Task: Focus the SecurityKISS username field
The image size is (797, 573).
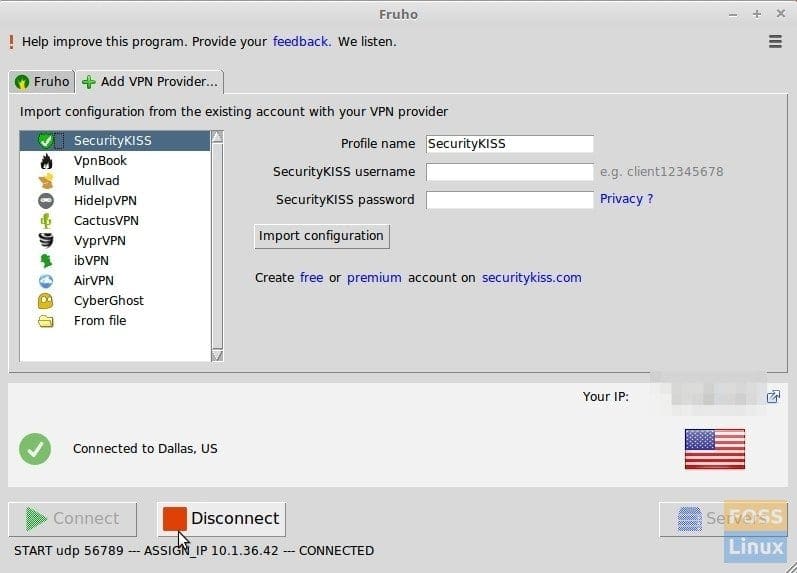Action: [x=509, y=172]
